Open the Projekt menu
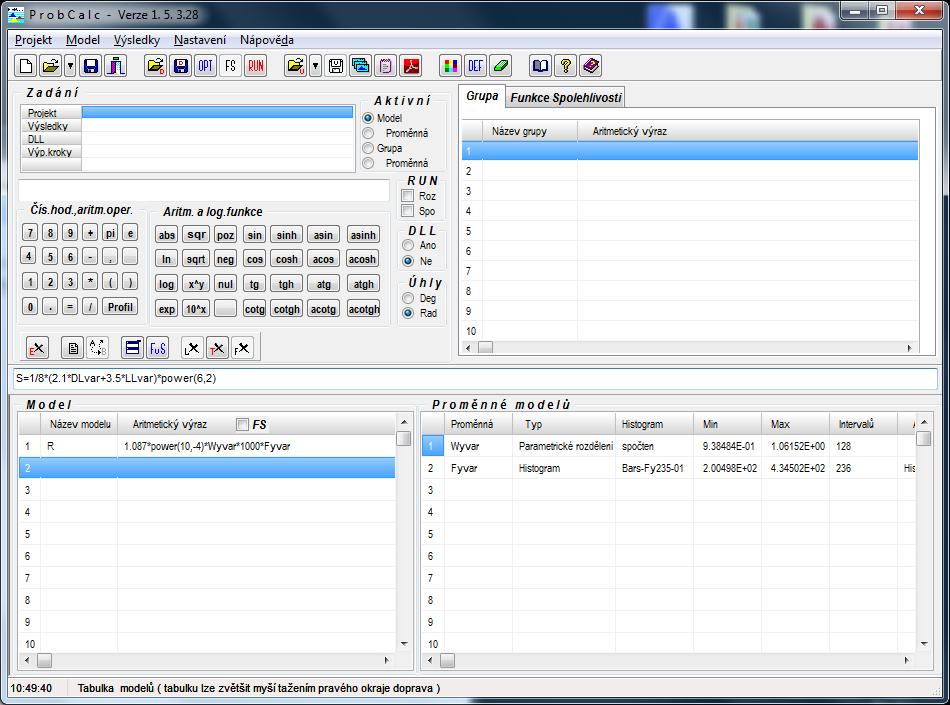Viewport: 950px width, 705px height. [x=33, y=40]
